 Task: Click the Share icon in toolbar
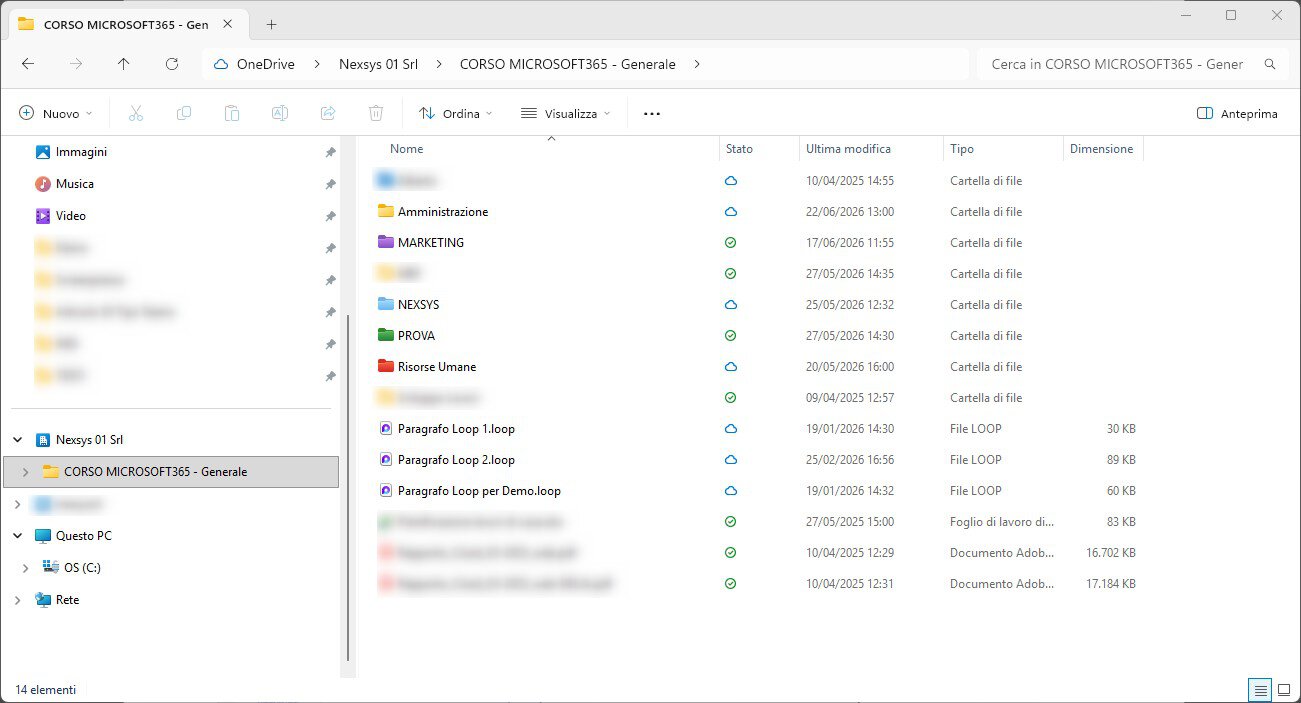[328, 114]
